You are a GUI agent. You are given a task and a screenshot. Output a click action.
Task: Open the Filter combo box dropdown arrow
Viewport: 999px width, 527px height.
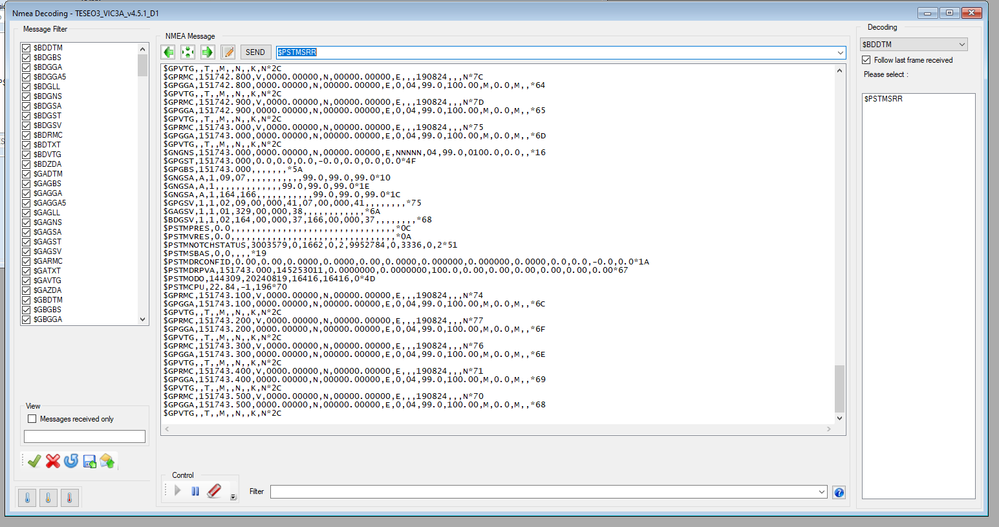(821, 492)
